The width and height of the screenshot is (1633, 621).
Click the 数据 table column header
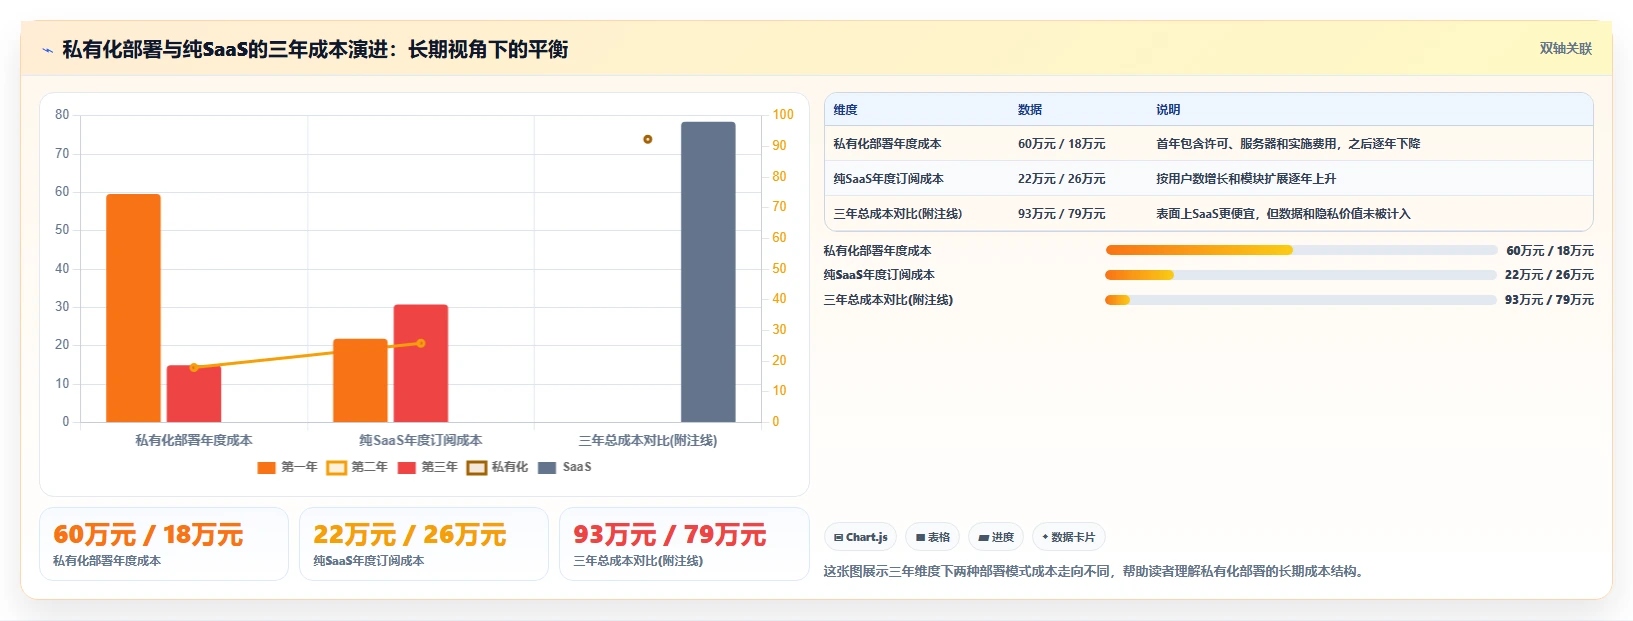click(1030, 110)
